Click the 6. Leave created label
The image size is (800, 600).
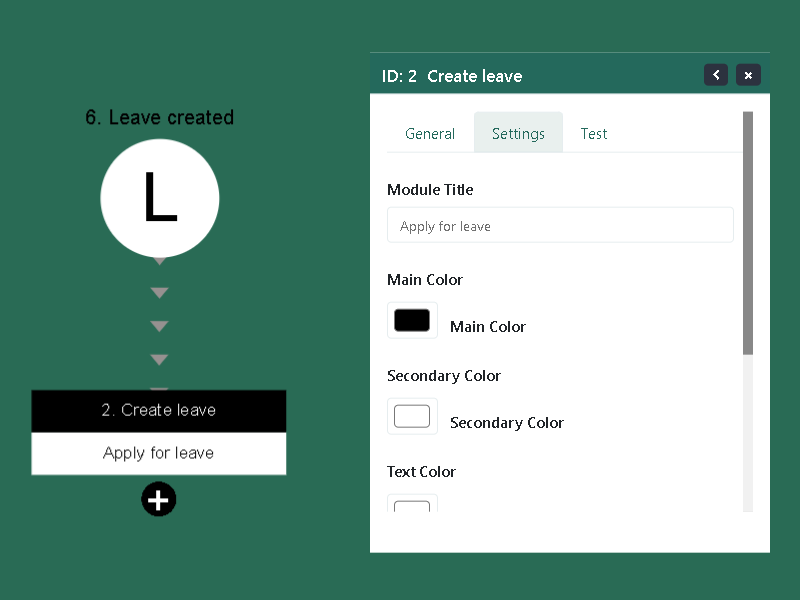(x=160, y=118)
